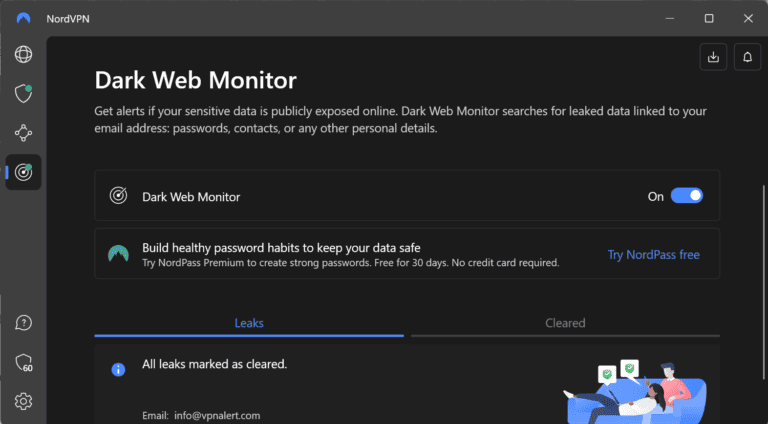Follow the Try NordPass free link
The image size is (768, 424).
pos(653,254)
